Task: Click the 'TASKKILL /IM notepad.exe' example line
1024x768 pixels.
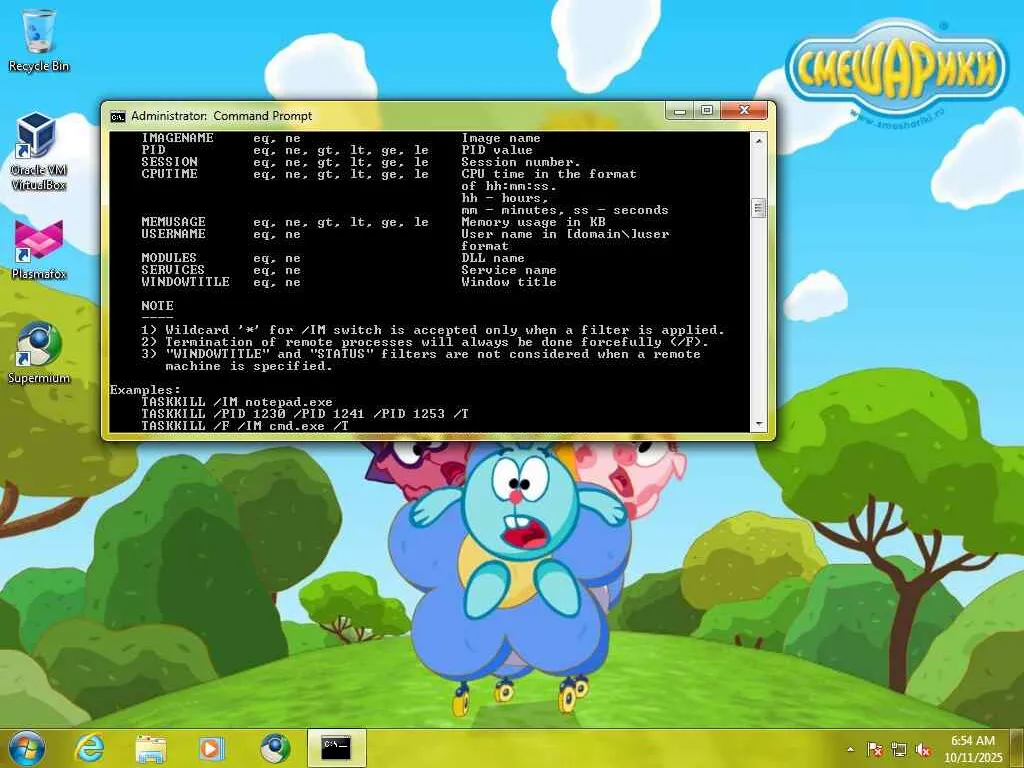Action: pos(237,402)
